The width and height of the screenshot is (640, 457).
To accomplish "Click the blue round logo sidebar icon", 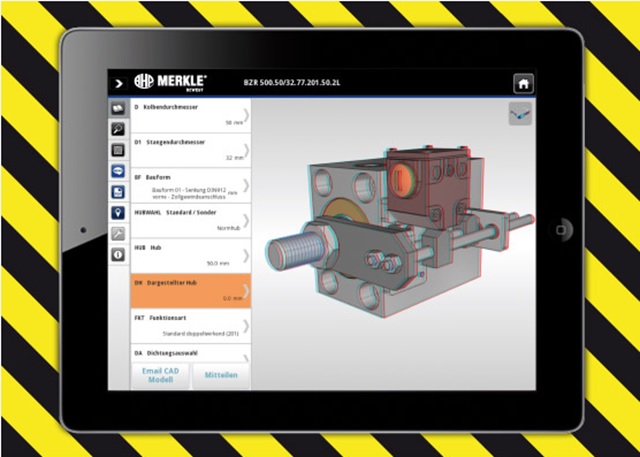I will point(118,171).
